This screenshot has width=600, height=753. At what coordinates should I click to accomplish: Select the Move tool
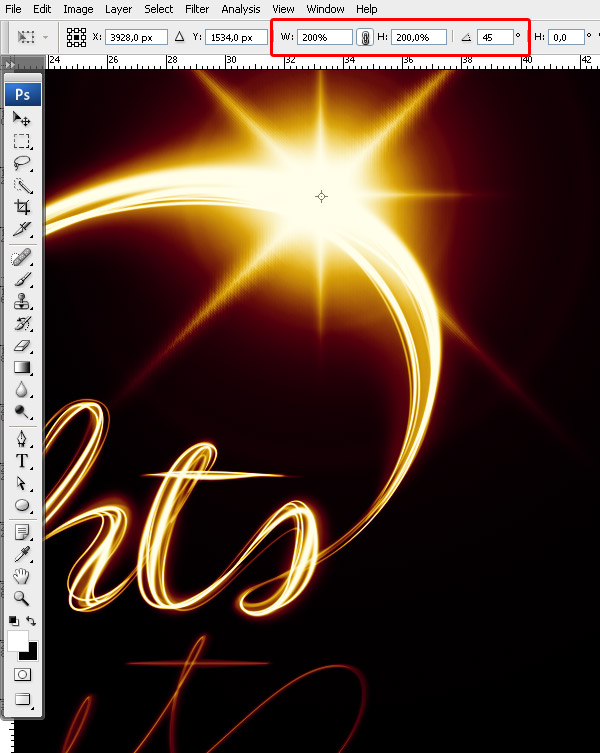point(22,119)
